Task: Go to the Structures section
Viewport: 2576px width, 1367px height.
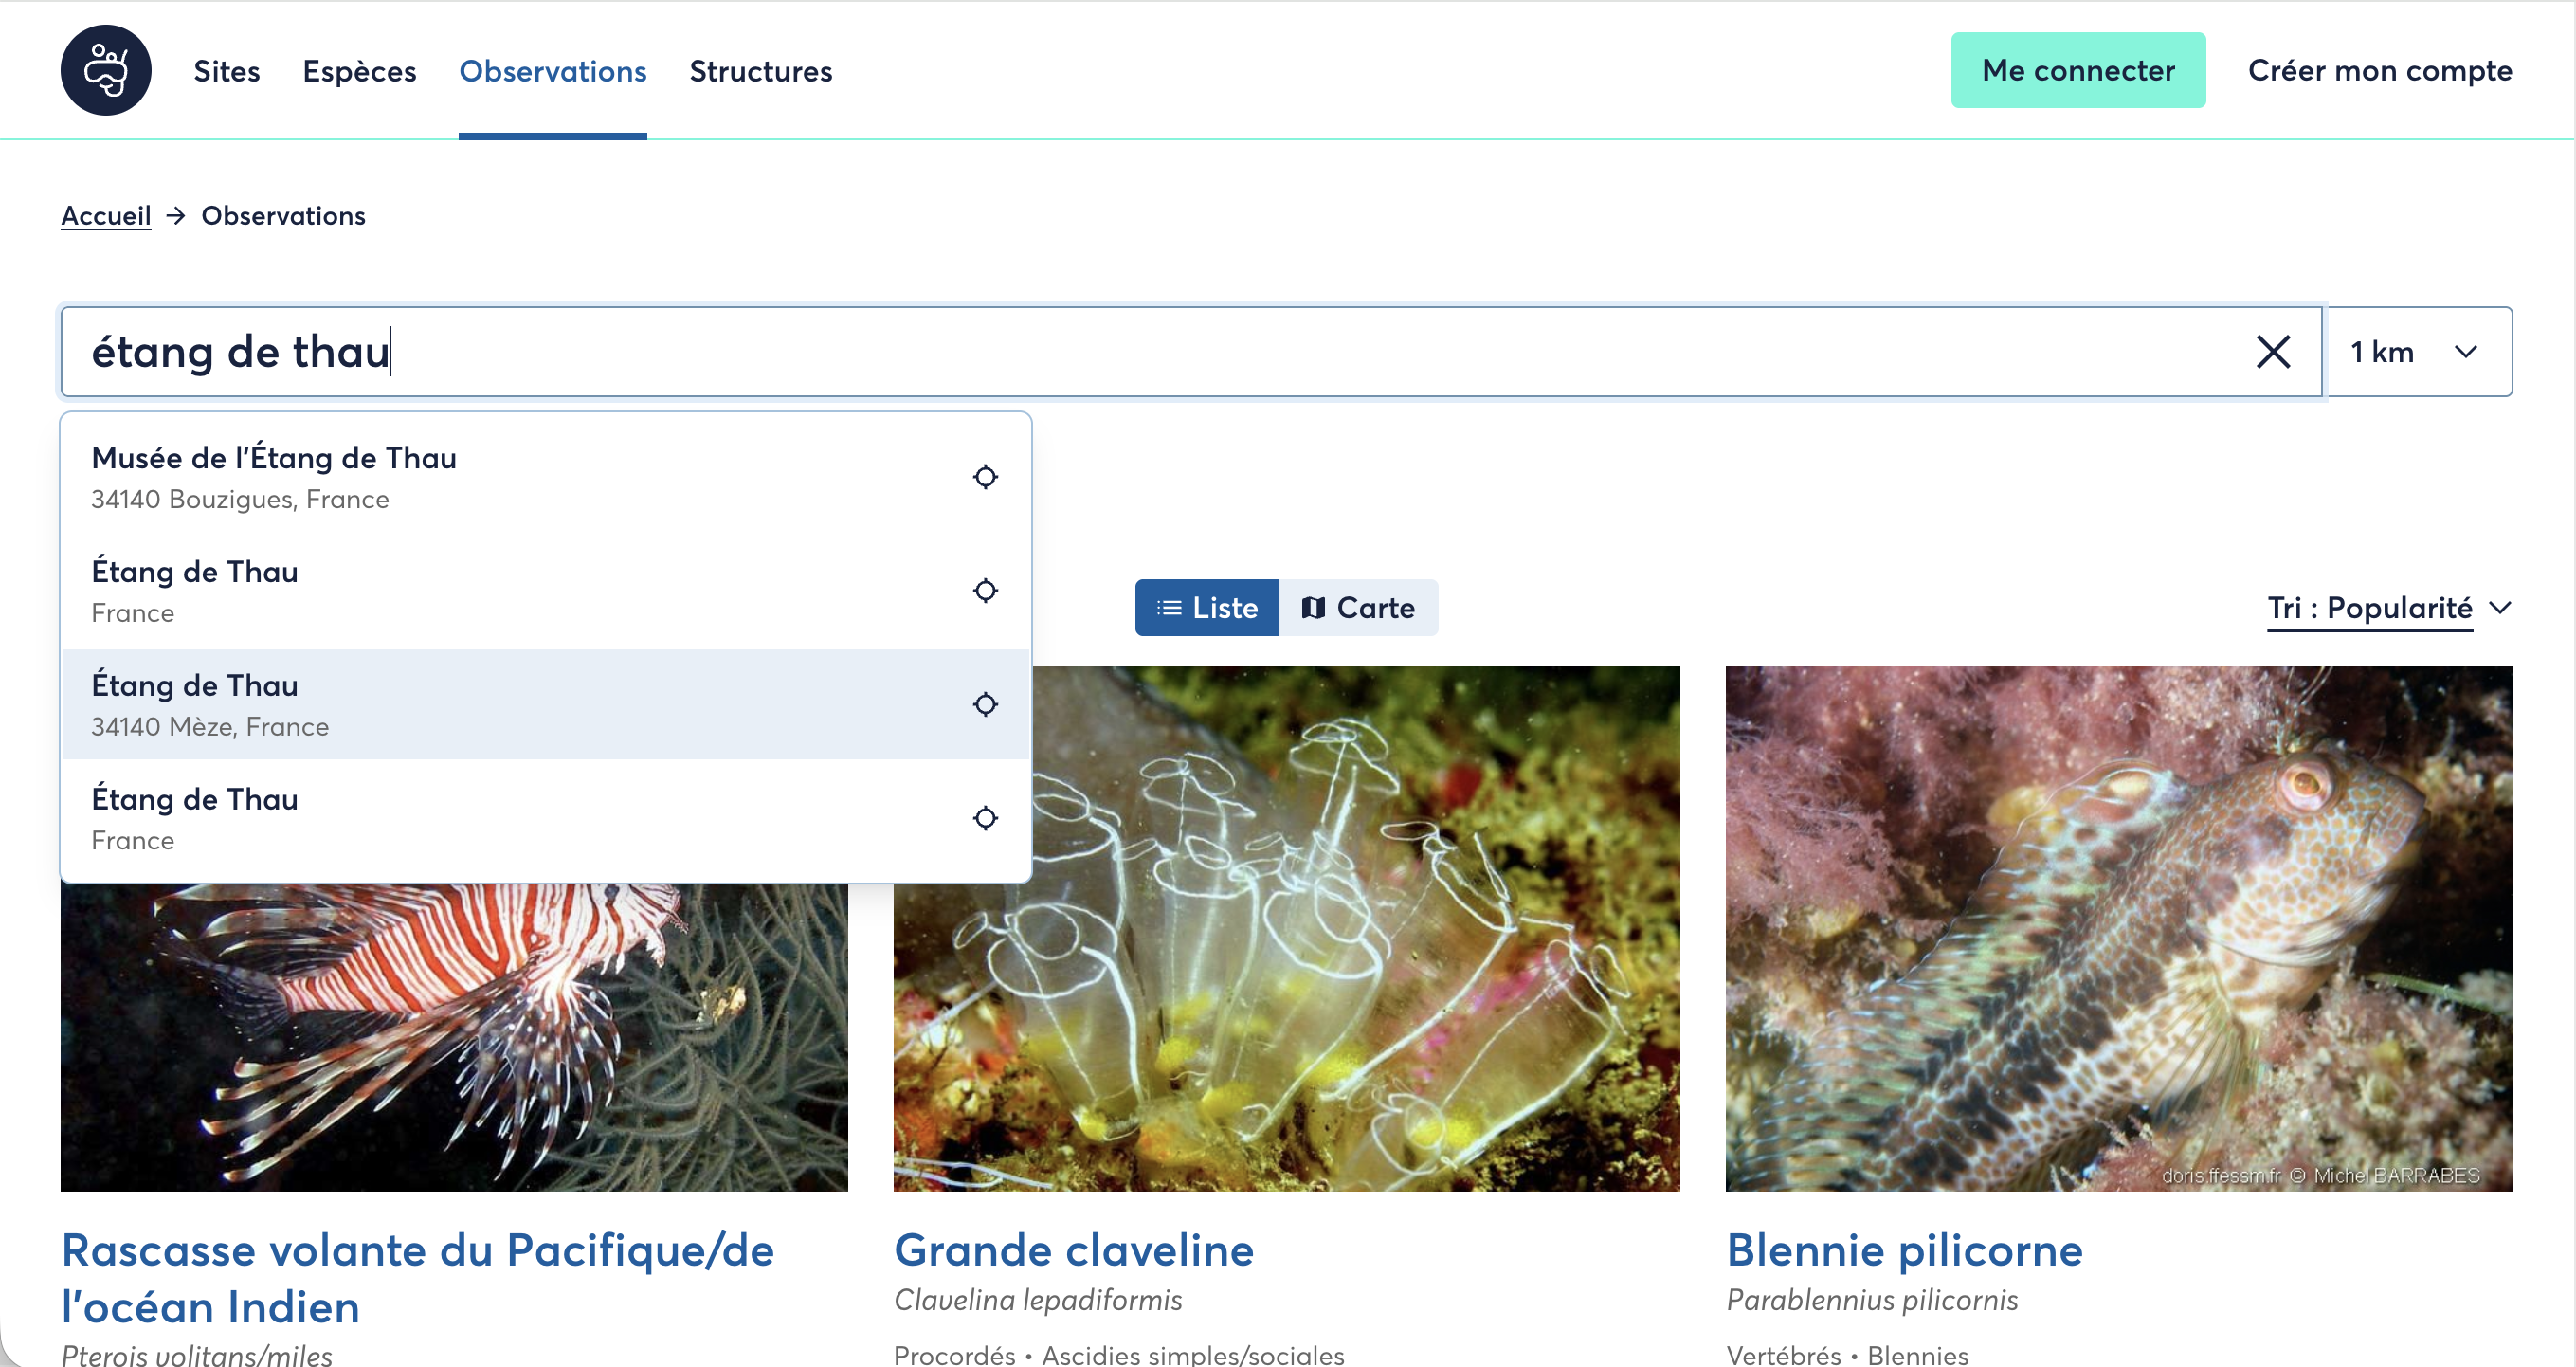Action: (x=761, y=71)
